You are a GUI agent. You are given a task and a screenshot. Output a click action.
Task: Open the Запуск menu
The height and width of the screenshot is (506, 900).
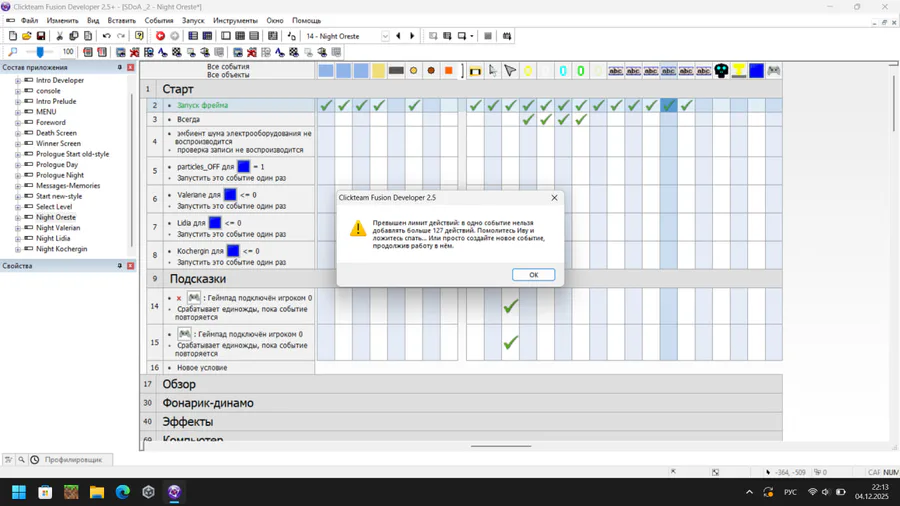193,21
